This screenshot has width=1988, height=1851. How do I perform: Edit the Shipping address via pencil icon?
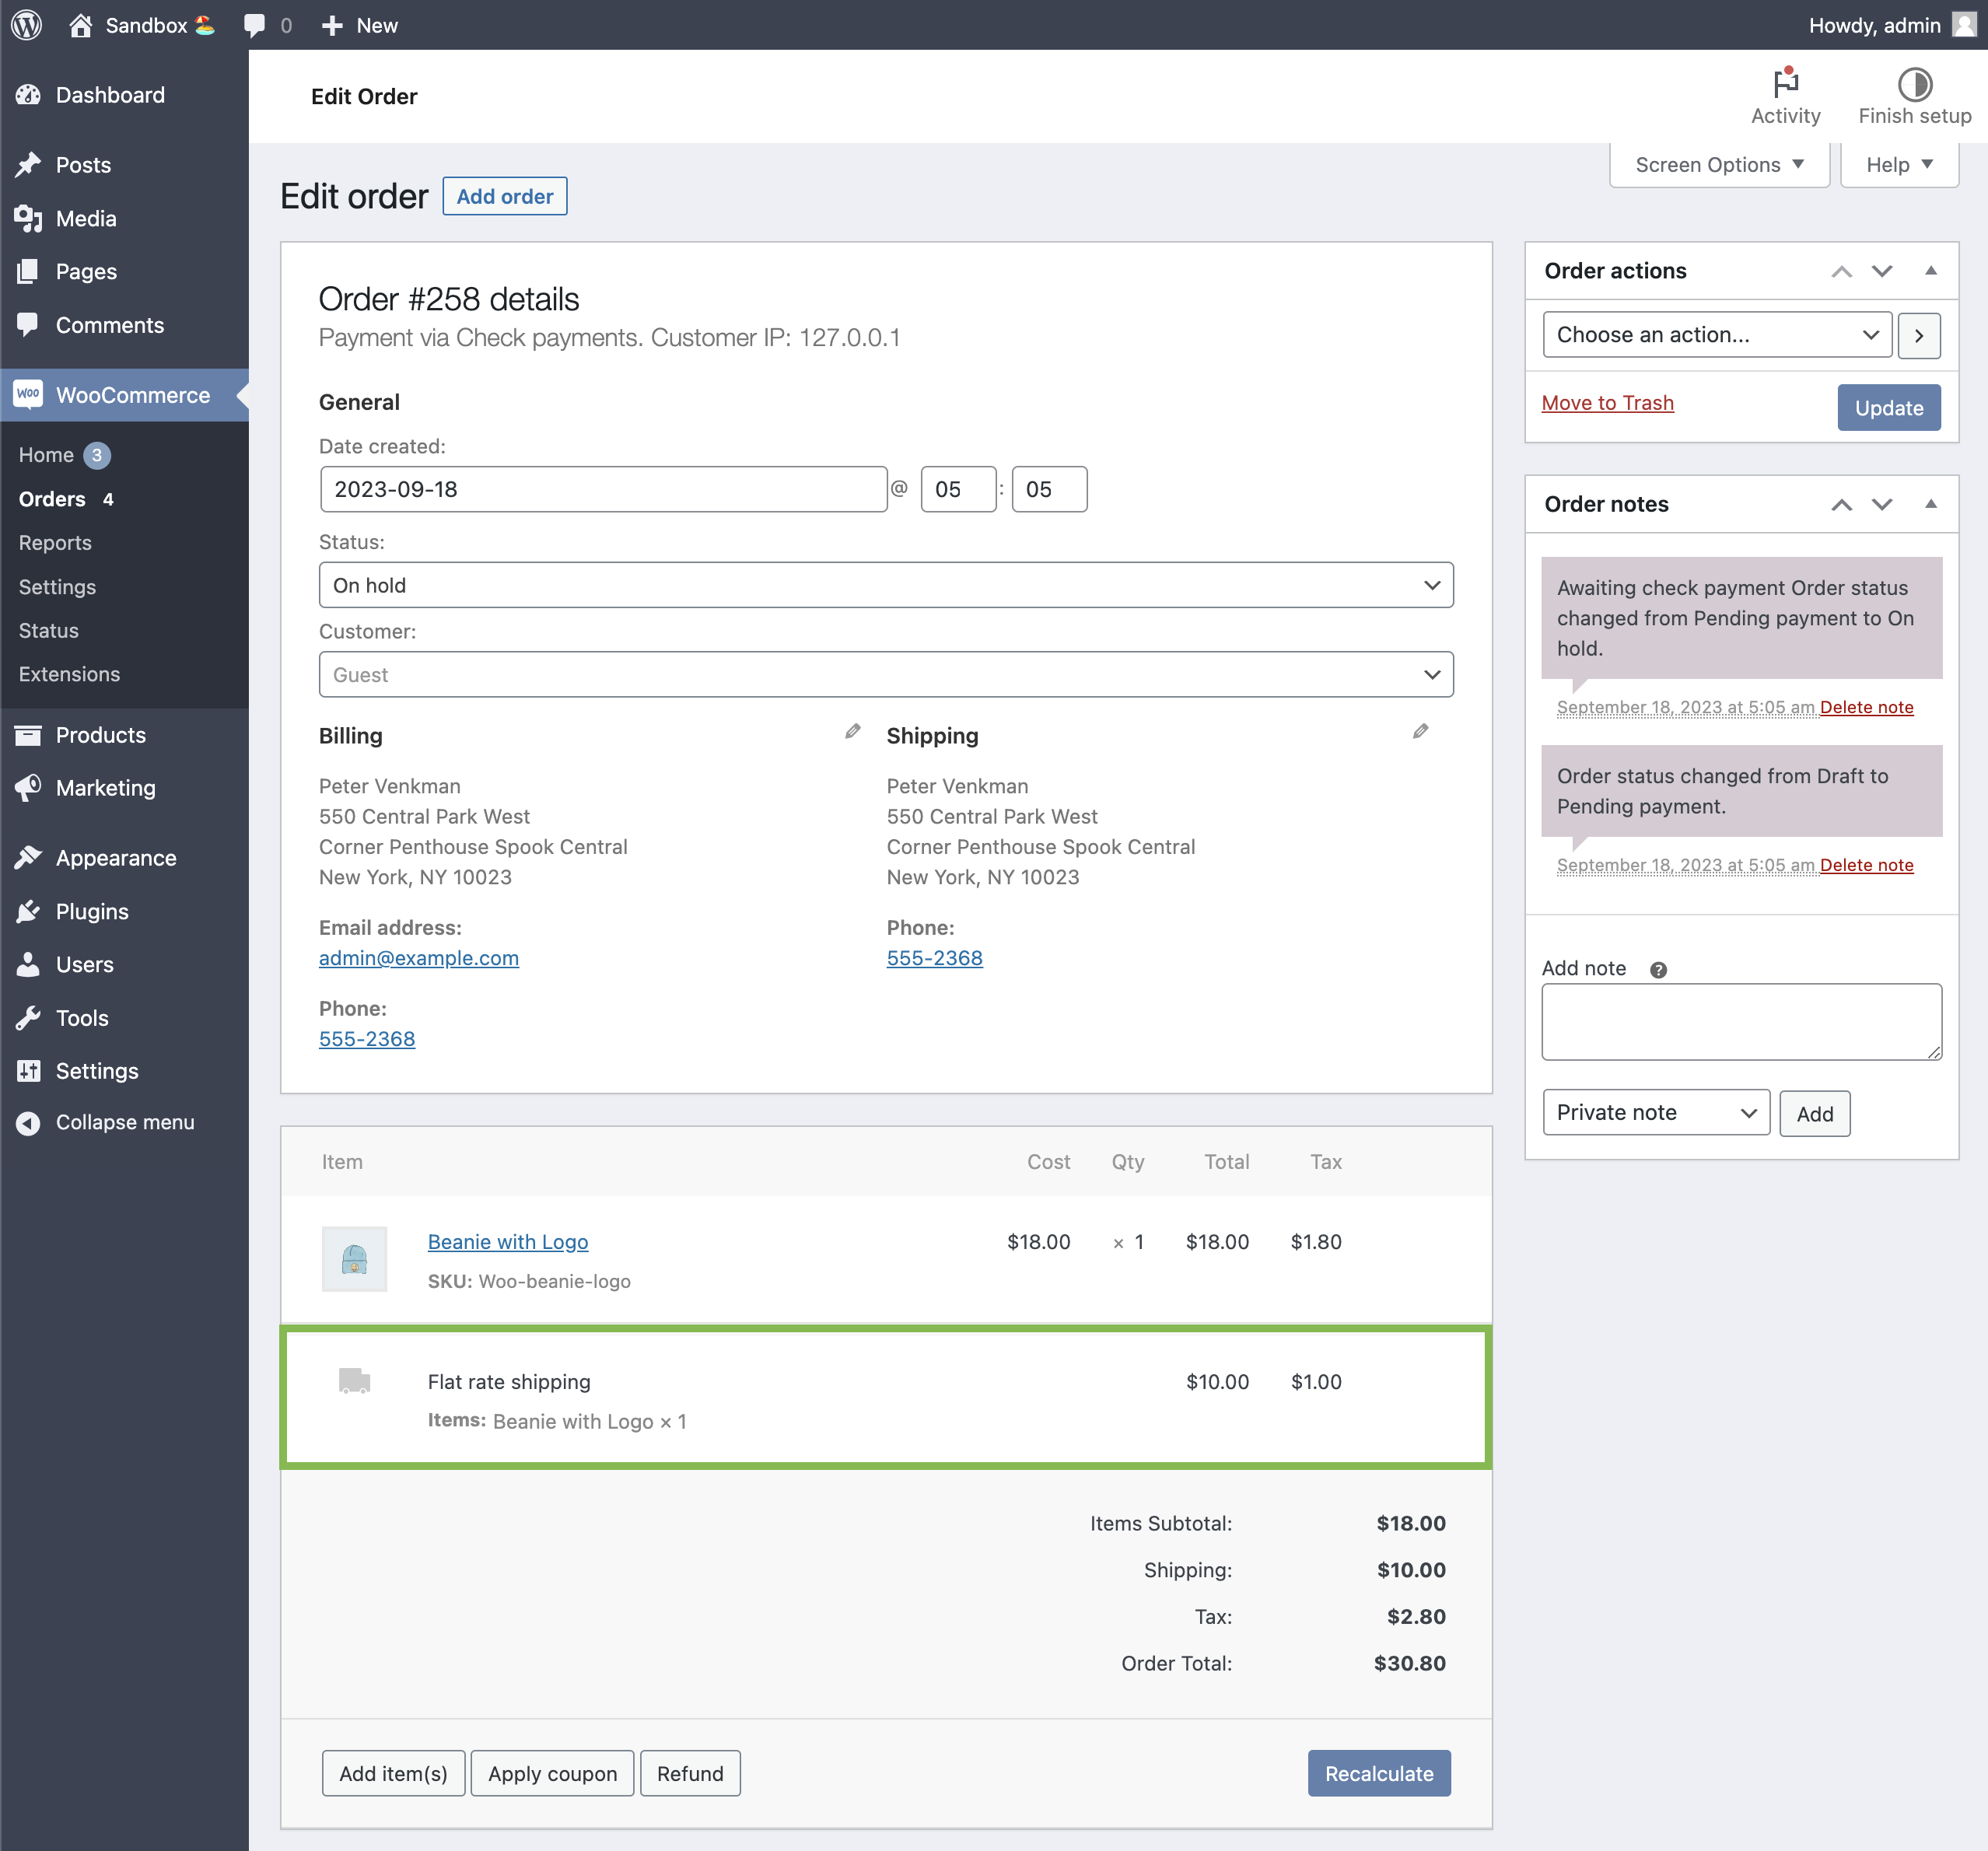[1421, 731]
